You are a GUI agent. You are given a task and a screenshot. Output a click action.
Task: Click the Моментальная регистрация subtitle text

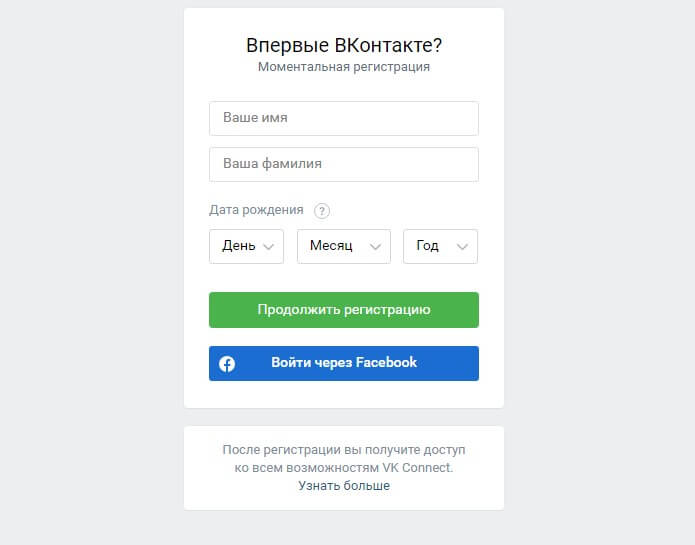click(344, 67)
